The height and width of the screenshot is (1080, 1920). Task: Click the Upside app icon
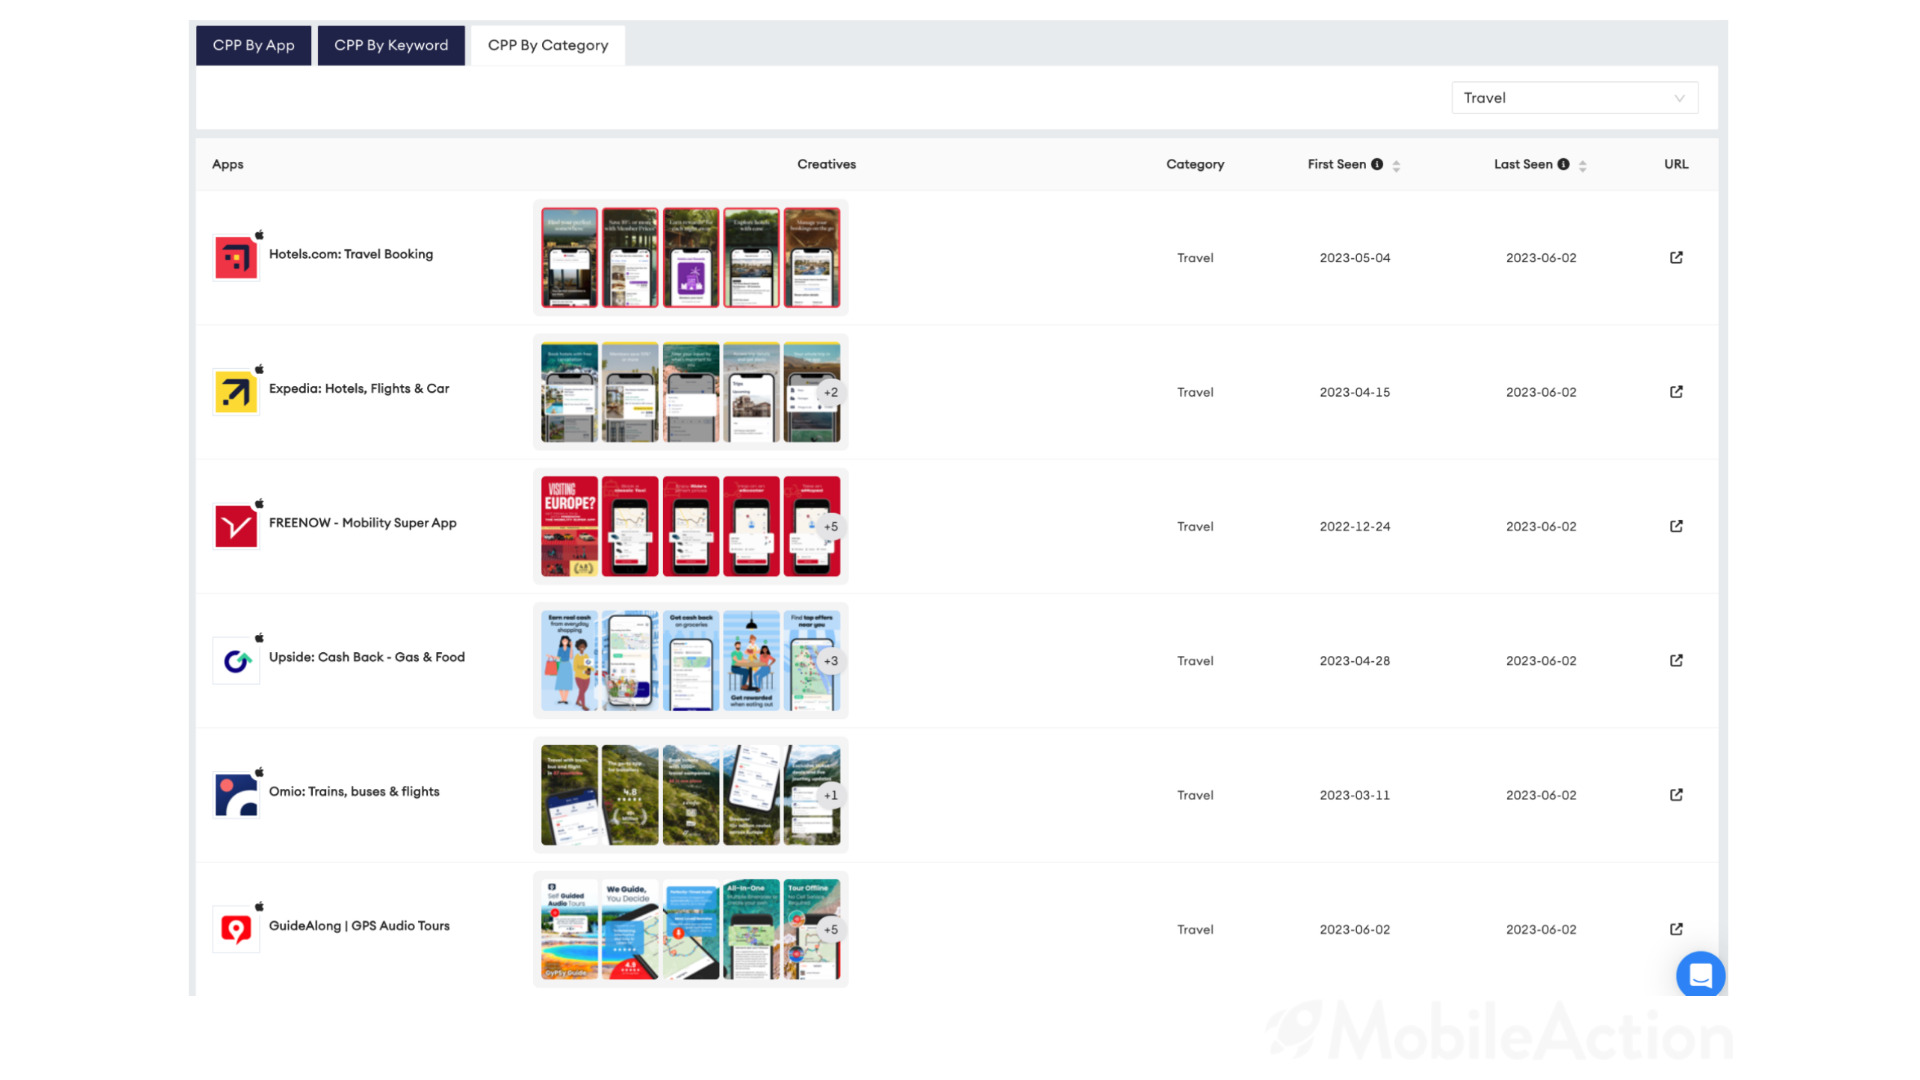(236, 661)
